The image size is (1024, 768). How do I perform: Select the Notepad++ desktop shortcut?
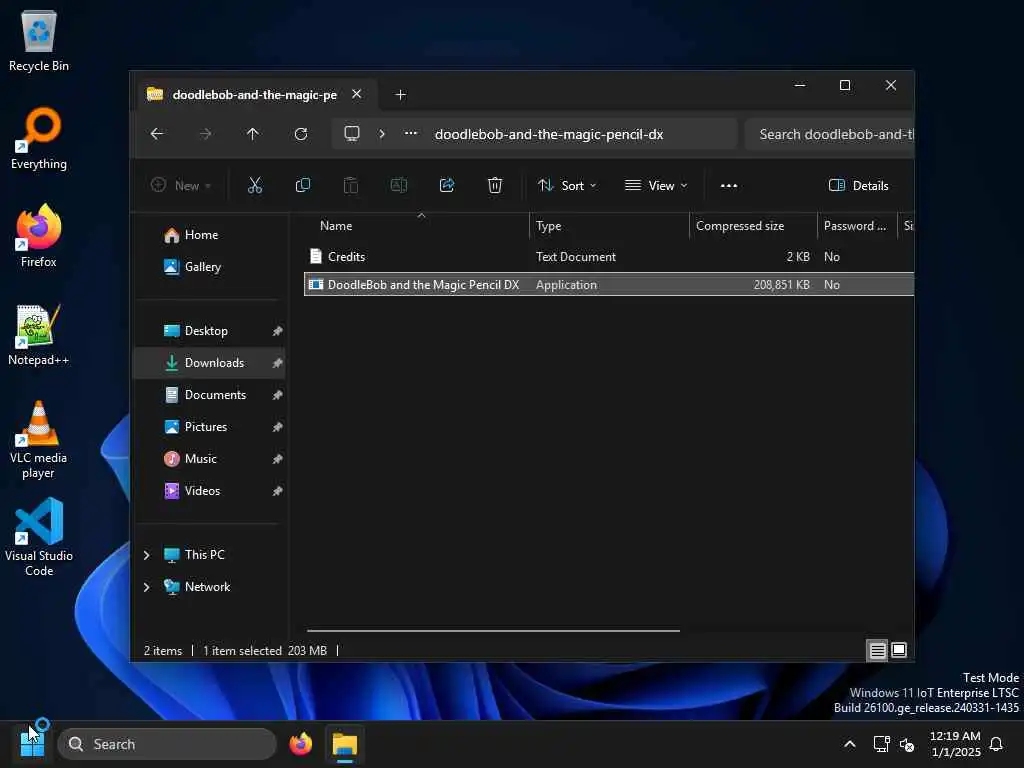(x=39, y=334)
